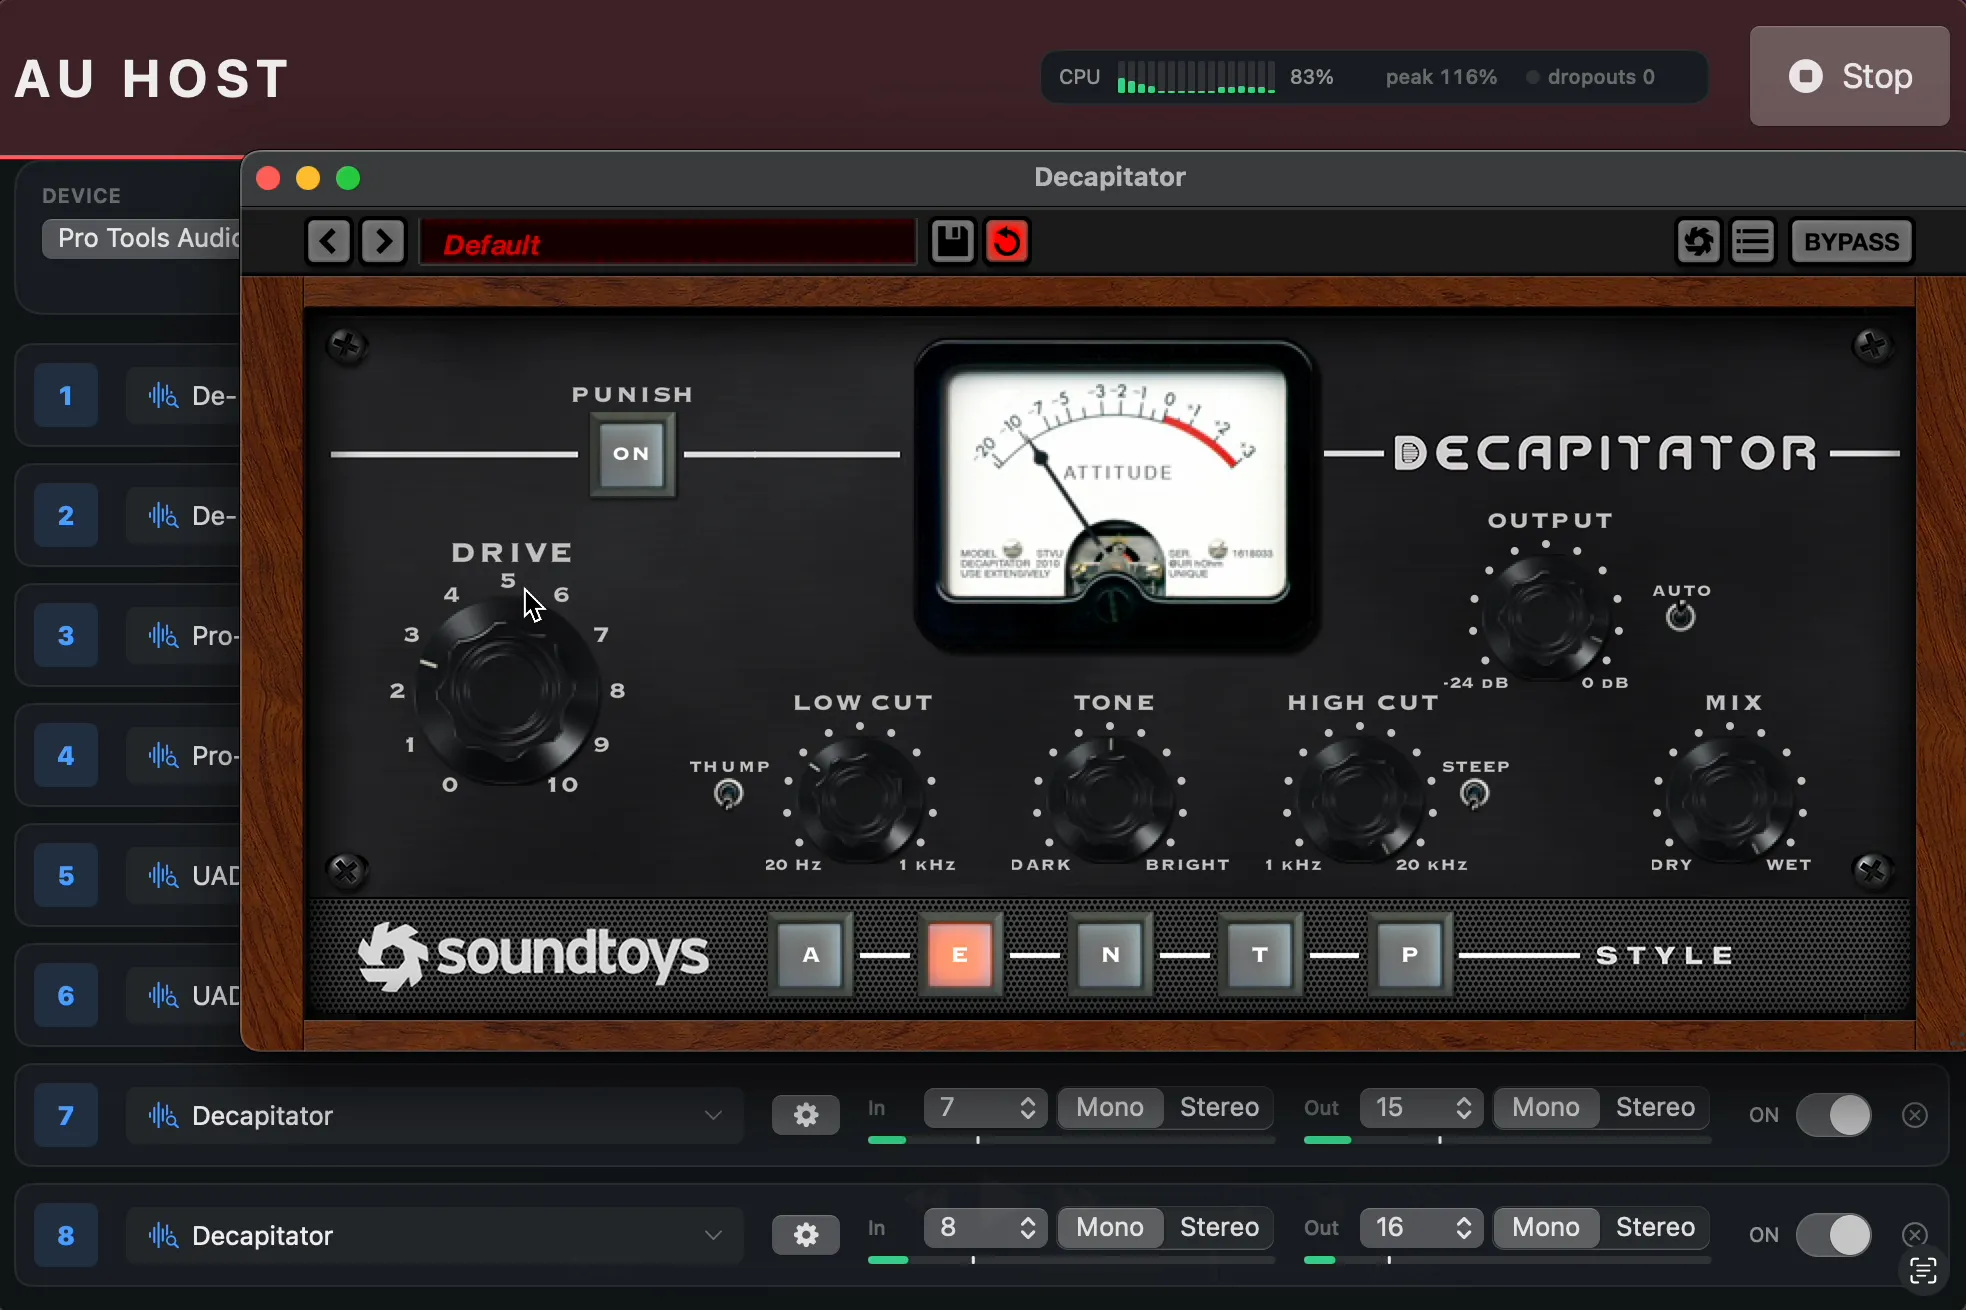The height and width of the screenshot is (1310, 1966).
Task: Click the MIX dry/wet knob
Action: tap(1731, 799)
